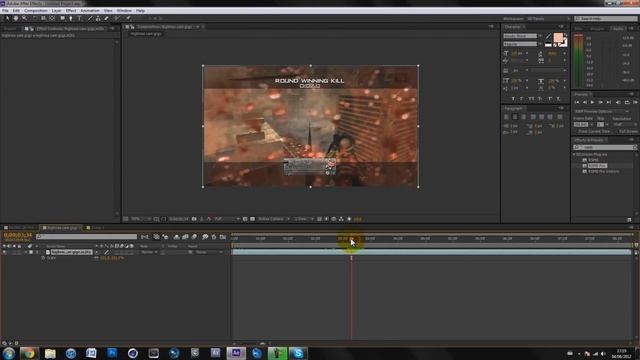
Task: Align paragraph text center
Action: (515, 117)
